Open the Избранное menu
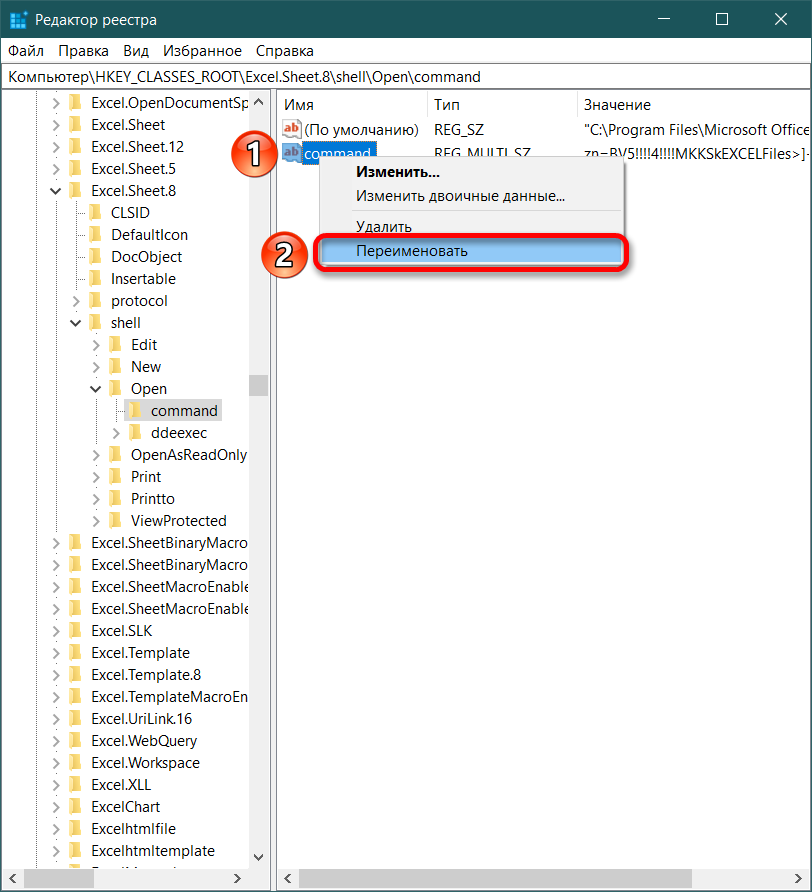 [x=202, y=50]
